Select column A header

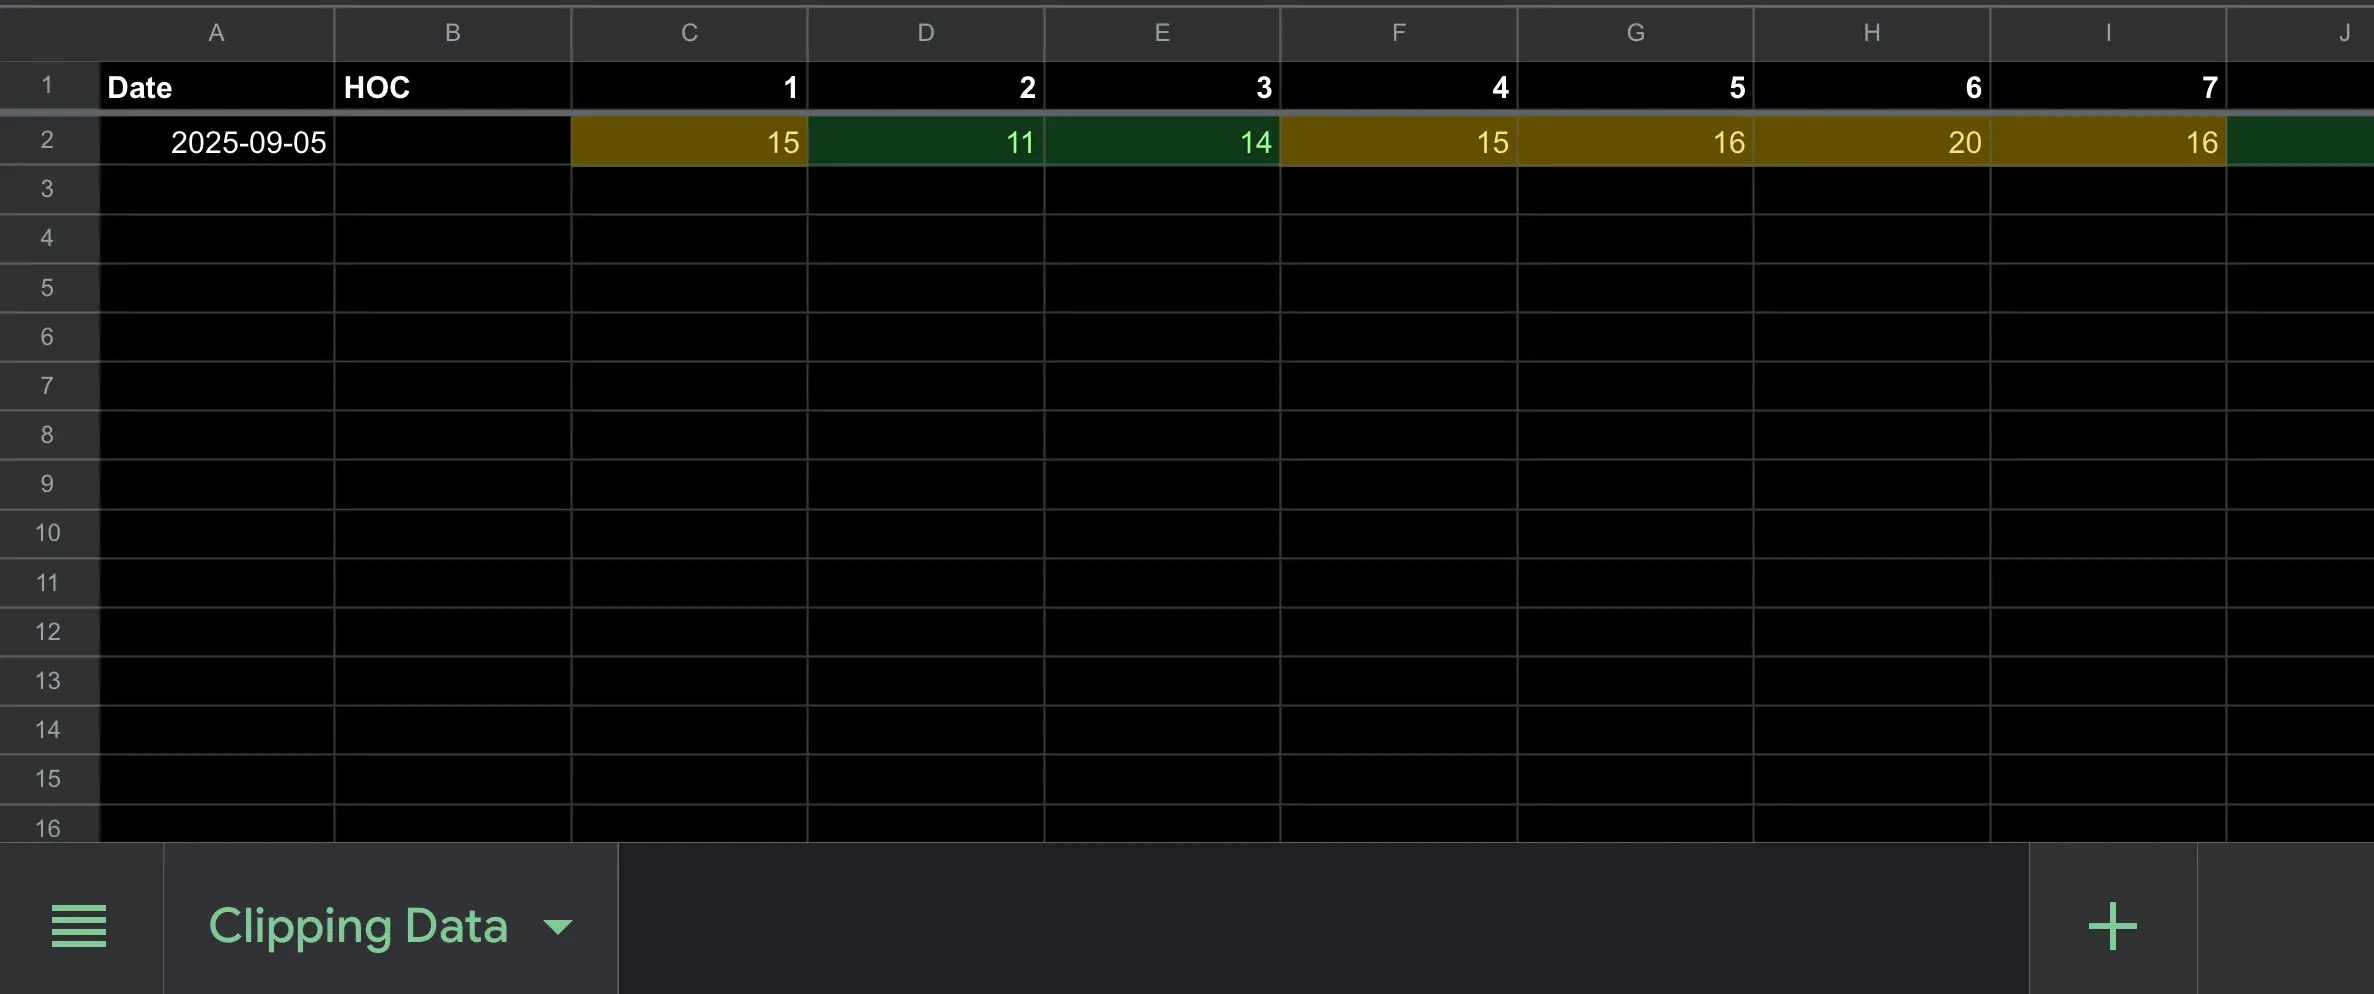tap(217, 32)
